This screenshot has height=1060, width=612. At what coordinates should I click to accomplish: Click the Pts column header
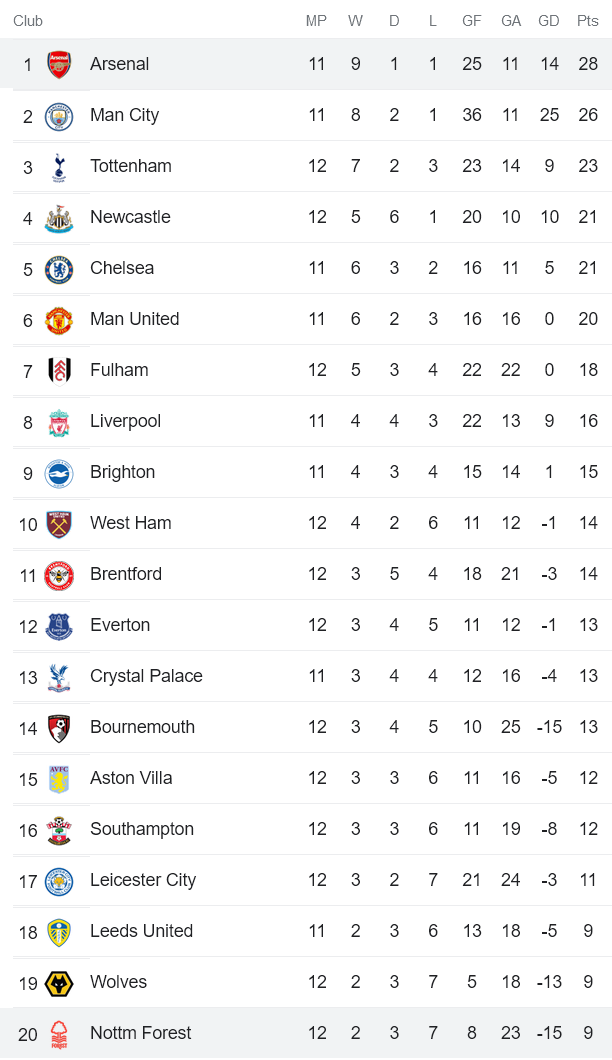(x=588, y=21)
